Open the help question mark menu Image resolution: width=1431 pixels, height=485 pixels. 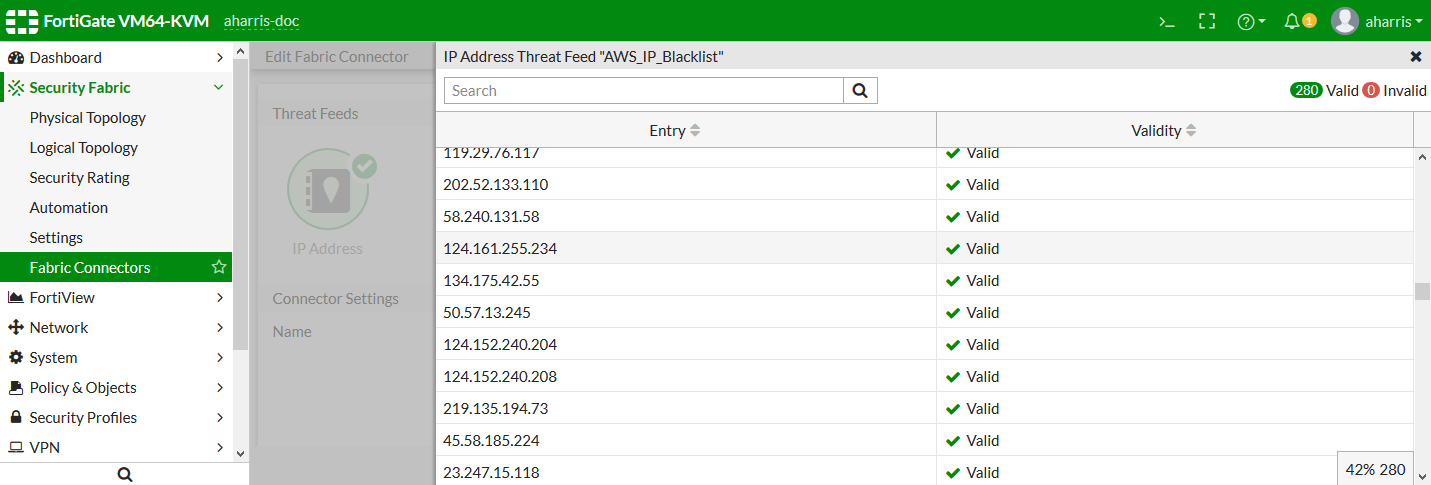1250,21
